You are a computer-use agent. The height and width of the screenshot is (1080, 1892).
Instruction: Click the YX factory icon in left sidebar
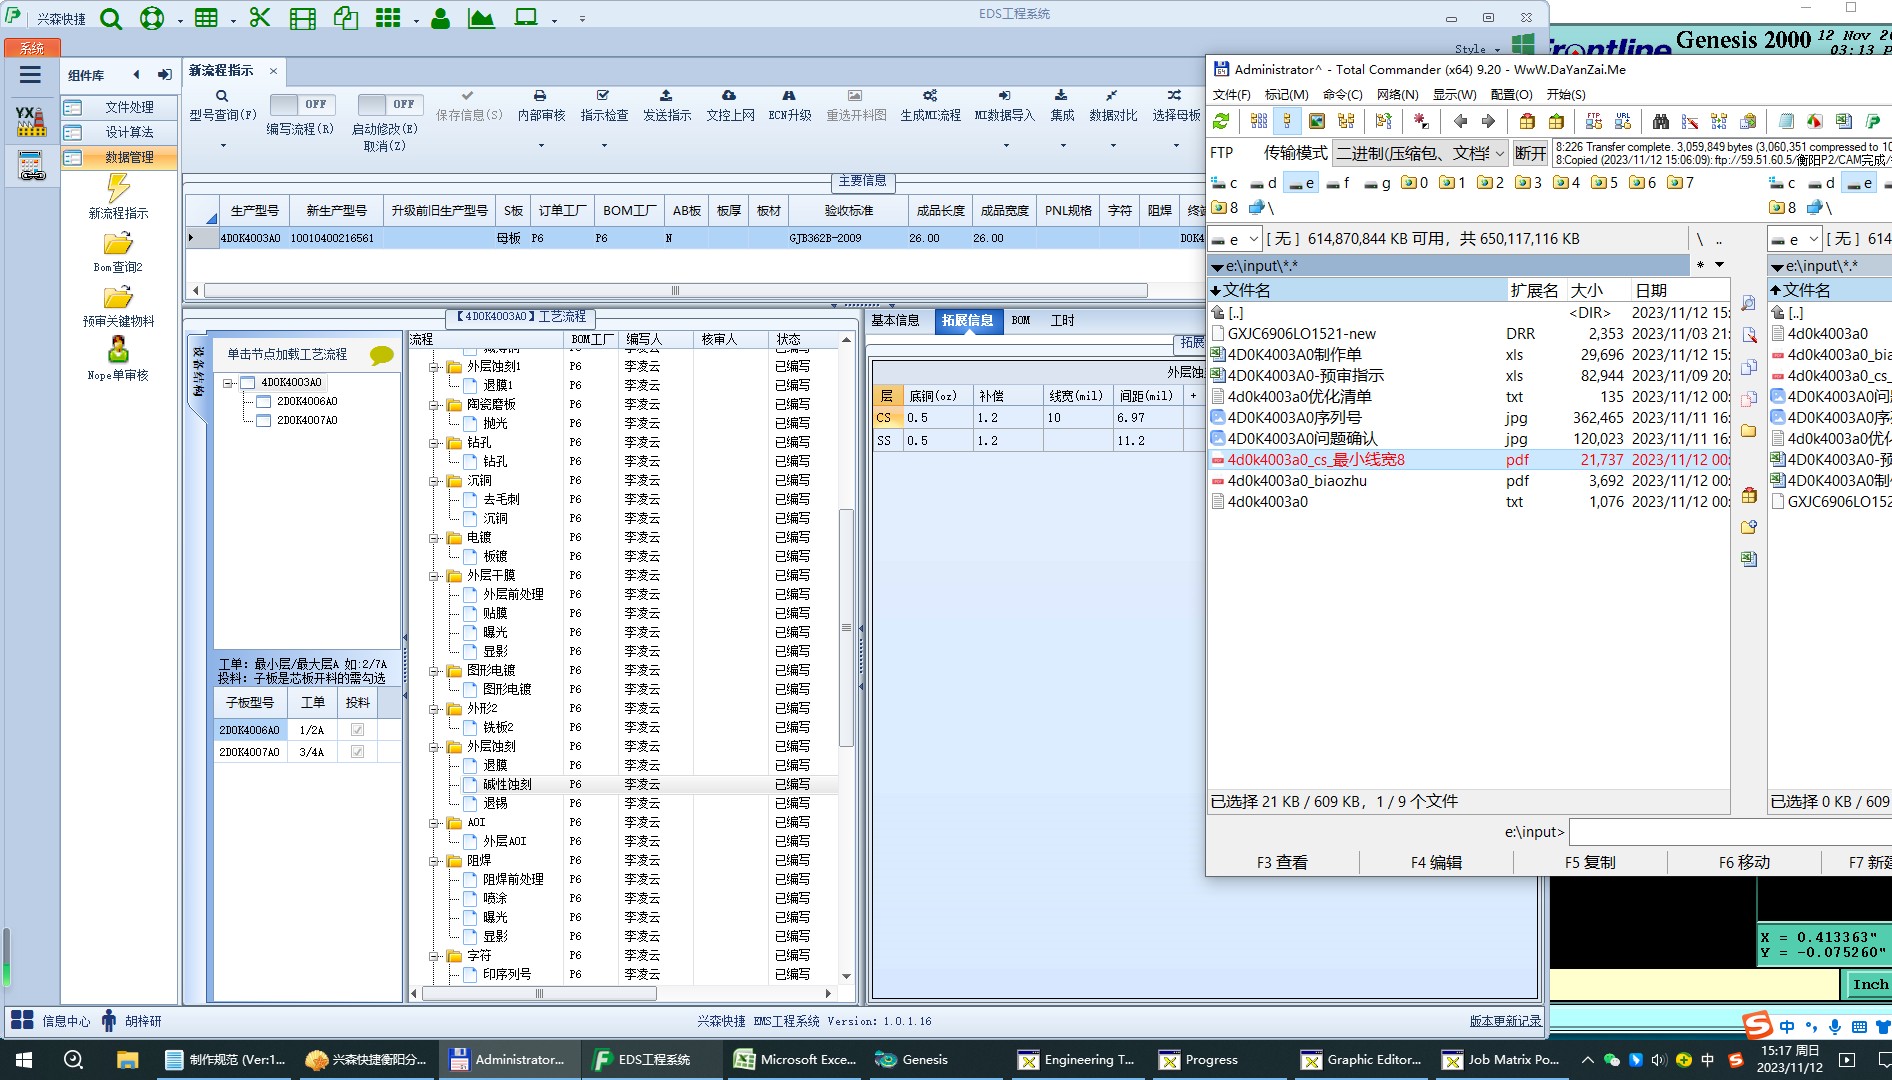[x=31, y=120]
